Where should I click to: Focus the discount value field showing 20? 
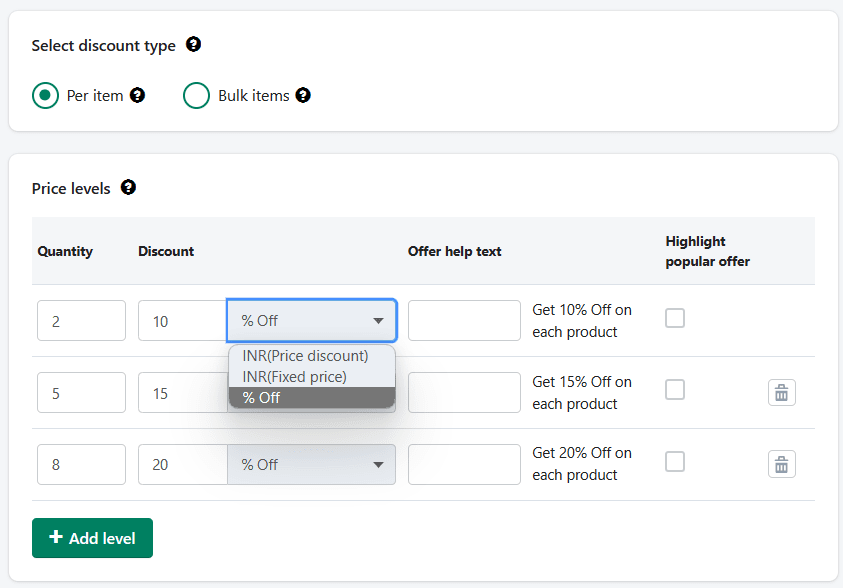point(183,465)
